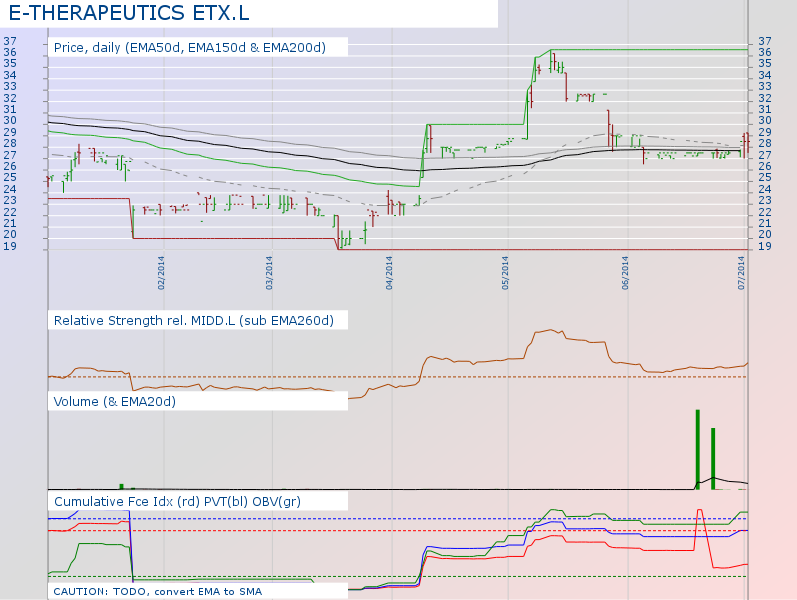Click the red spike in Cumulative Force Index

click(700, 510)
